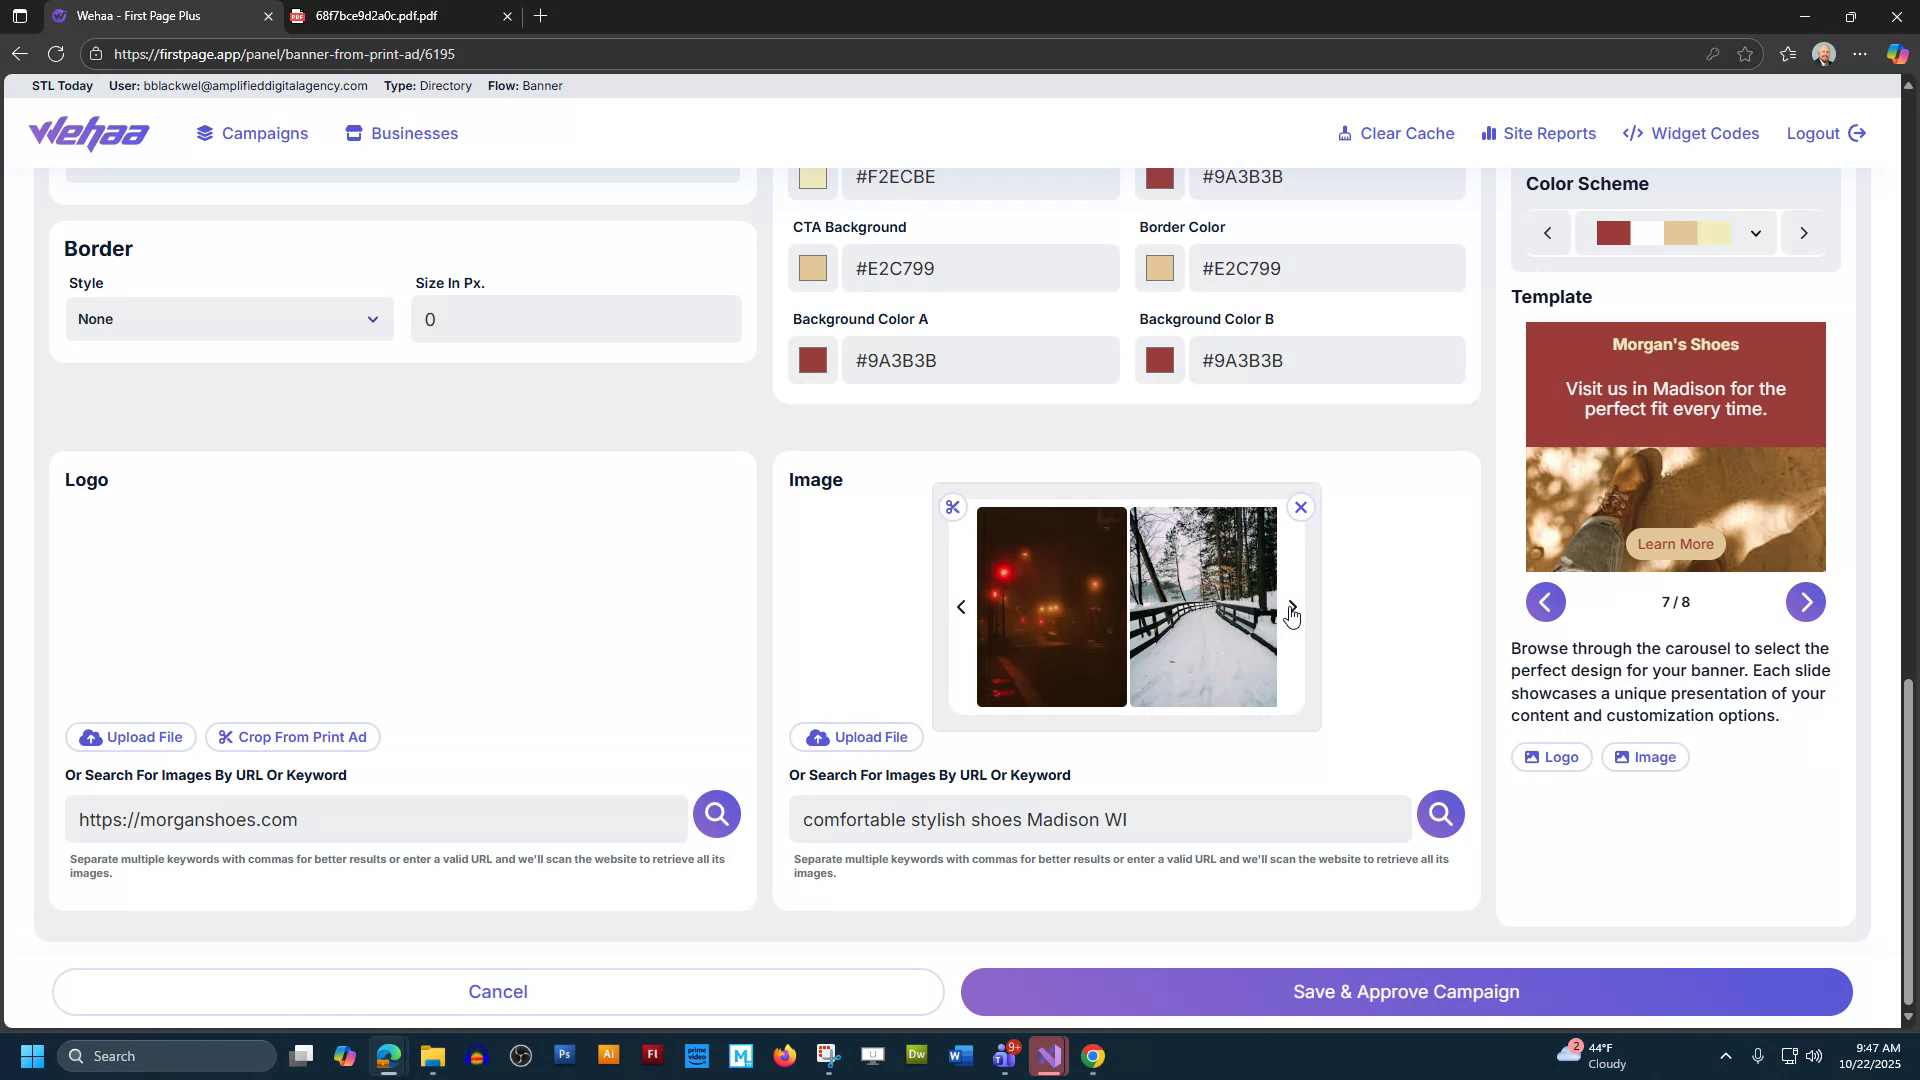
Task: Click the Clear Cache icon in the top bar
Action: [1344, 133]
